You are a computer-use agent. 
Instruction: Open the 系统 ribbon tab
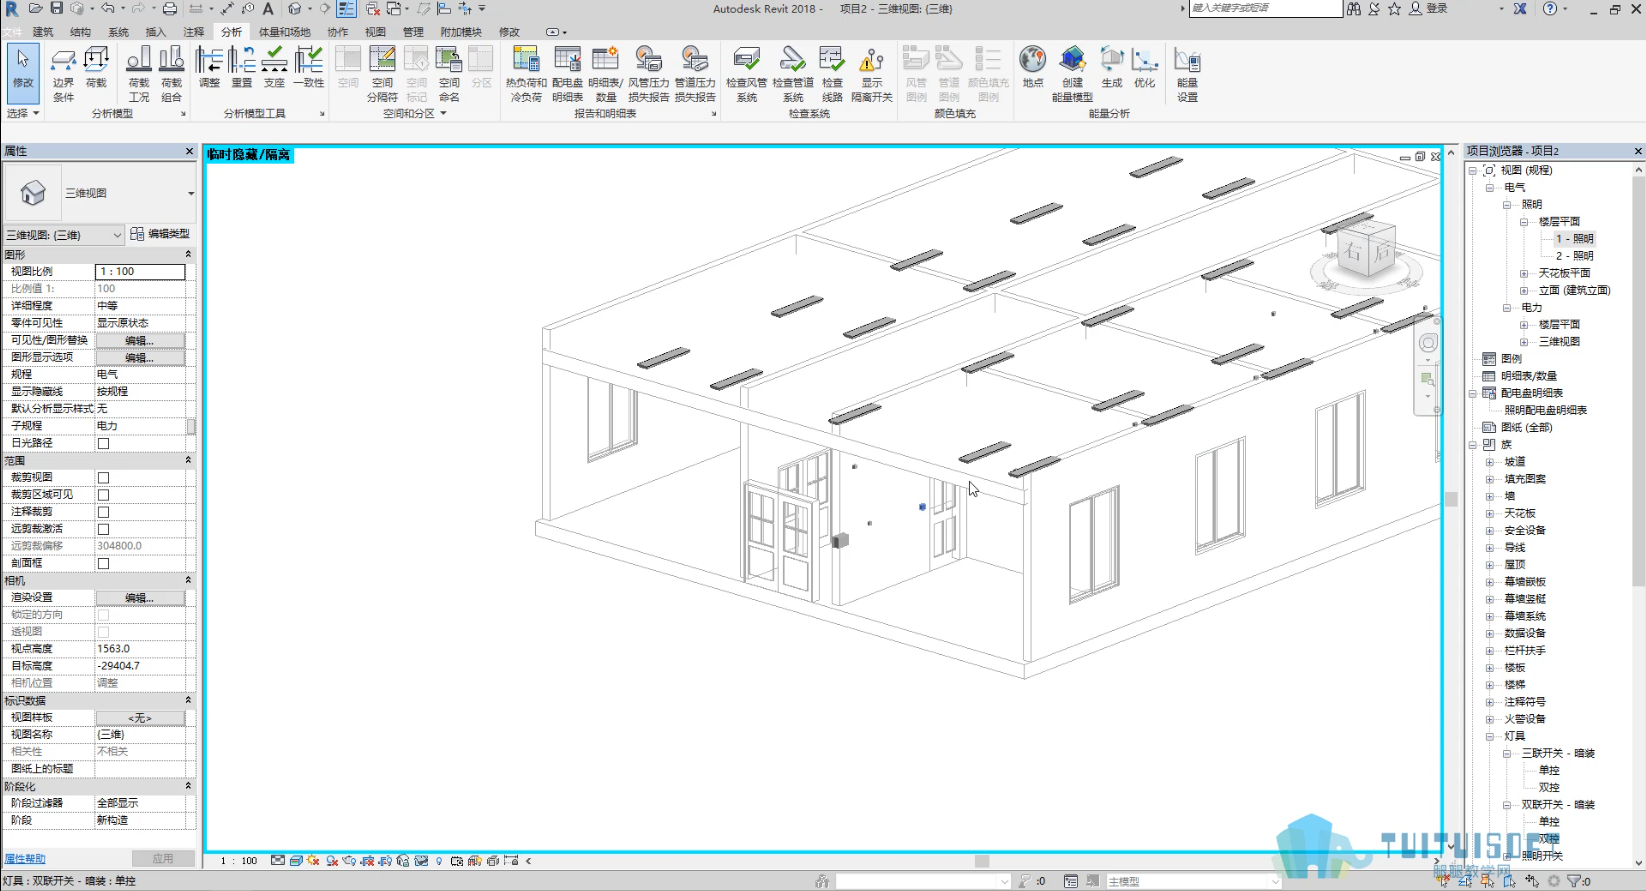tap(118, 32)
